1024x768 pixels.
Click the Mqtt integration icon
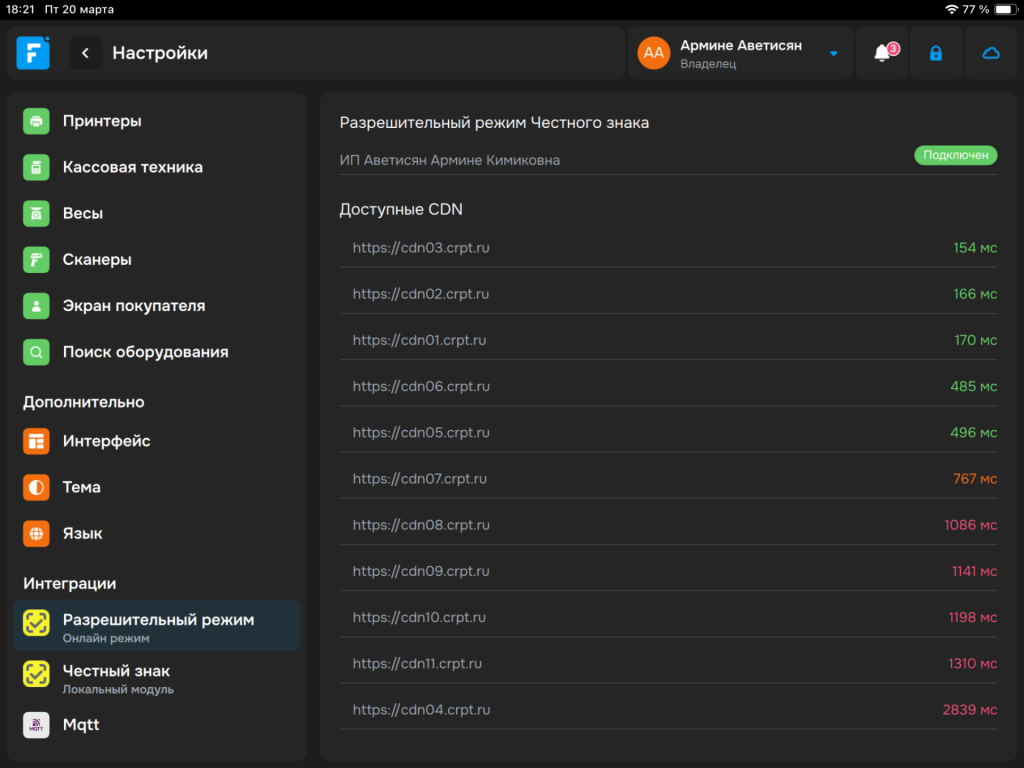click(x=36, y=725)
